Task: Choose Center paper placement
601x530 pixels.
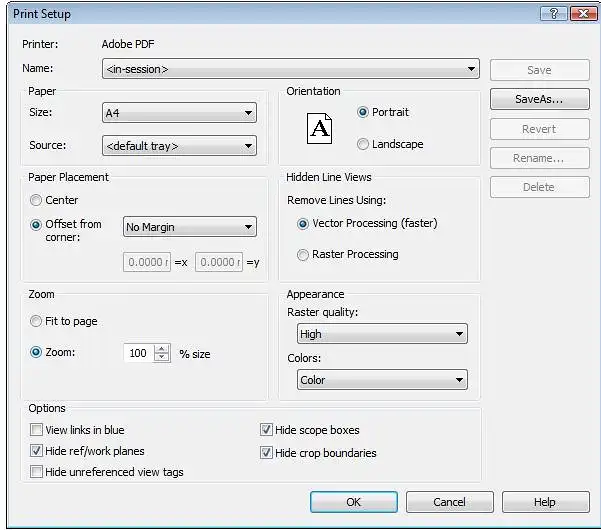Action: coord(37,200)
